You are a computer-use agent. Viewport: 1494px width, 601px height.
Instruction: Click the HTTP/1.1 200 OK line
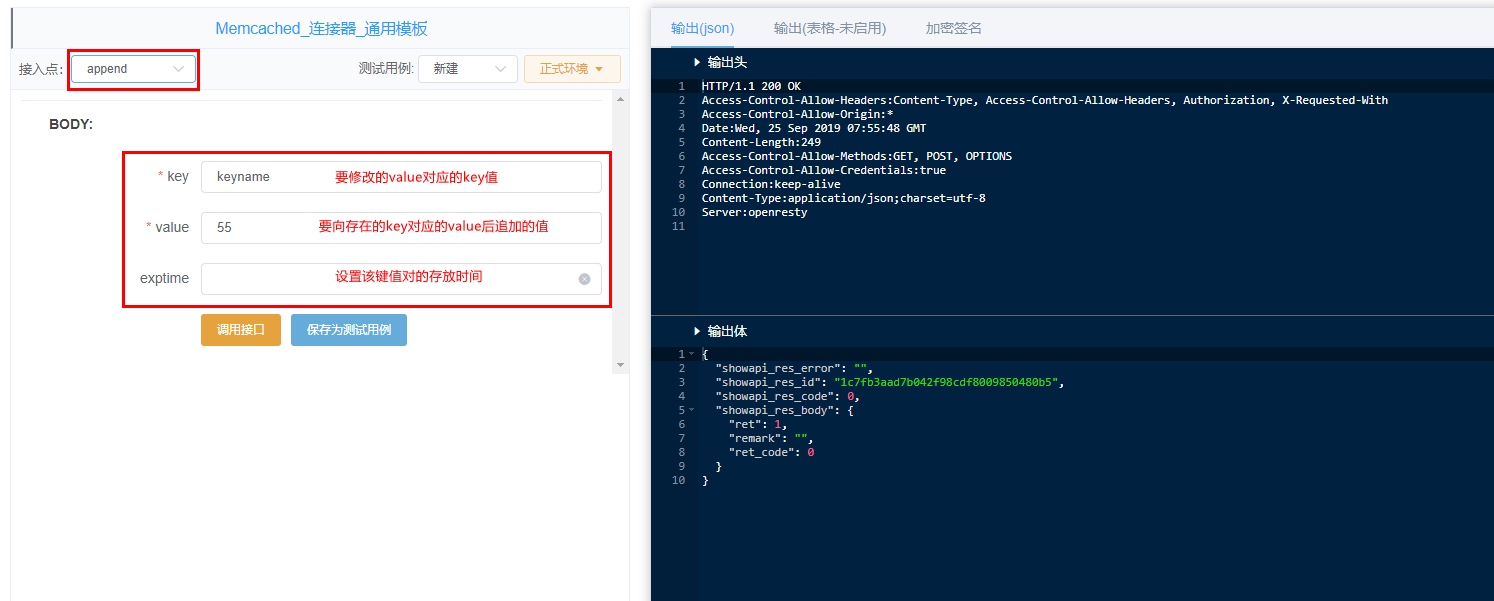point(751,86)
